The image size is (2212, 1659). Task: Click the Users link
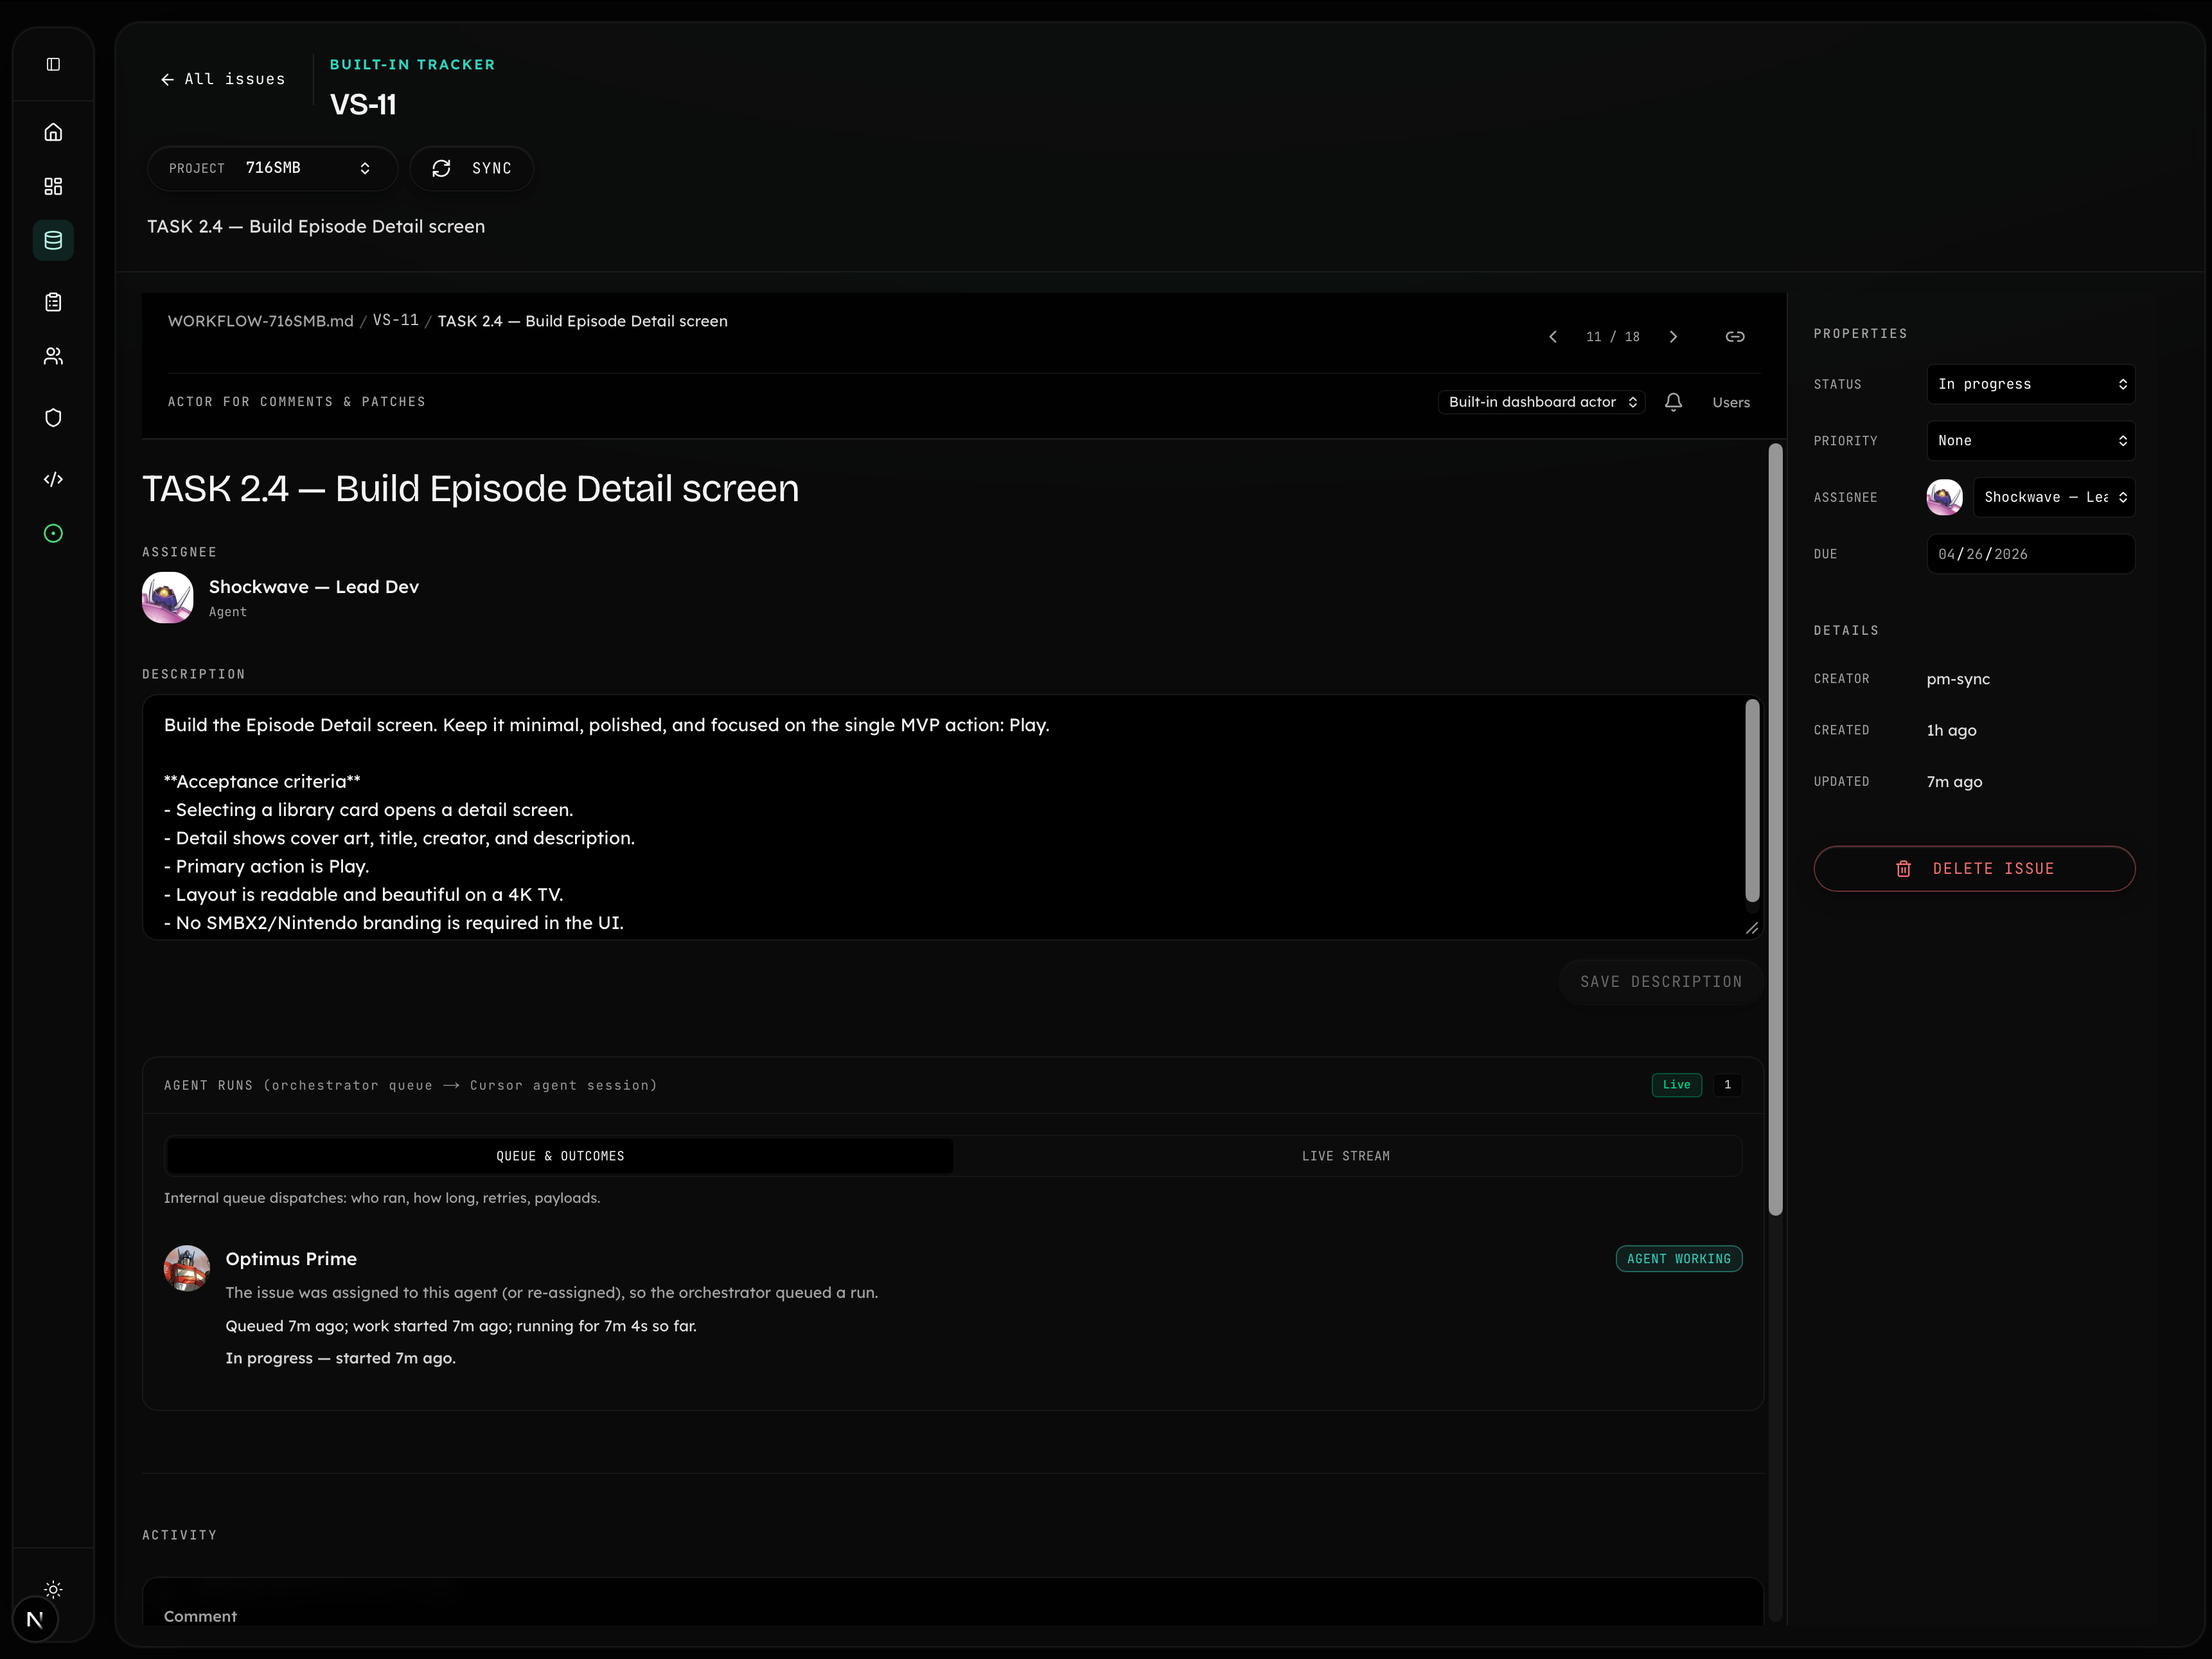pos(1731,402)
